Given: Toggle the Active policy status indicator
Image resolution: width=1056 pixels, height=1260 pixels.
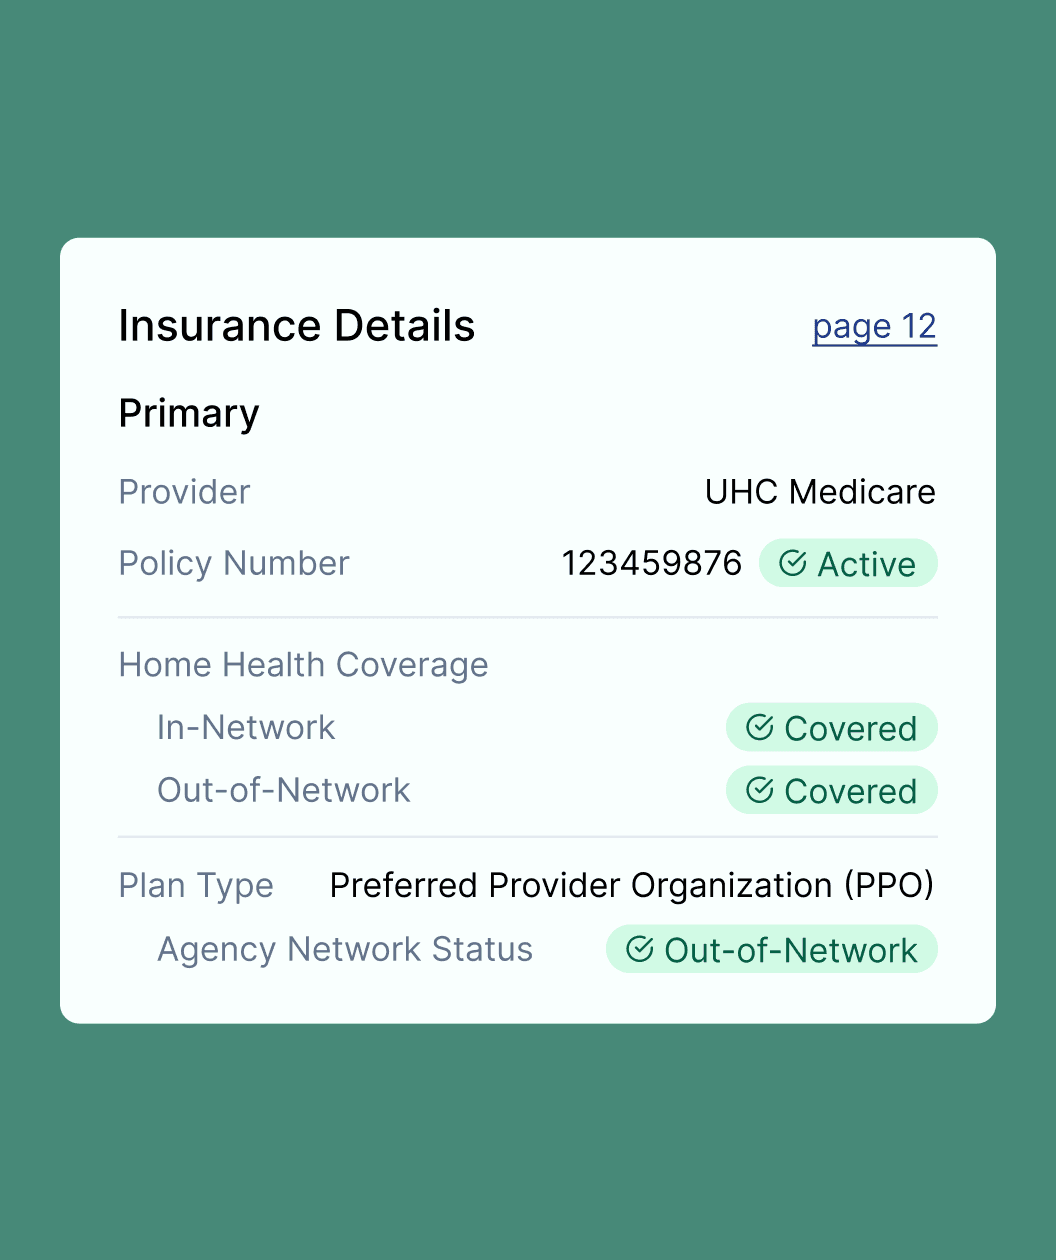Looking at the screenshot, I should (848, 563).
